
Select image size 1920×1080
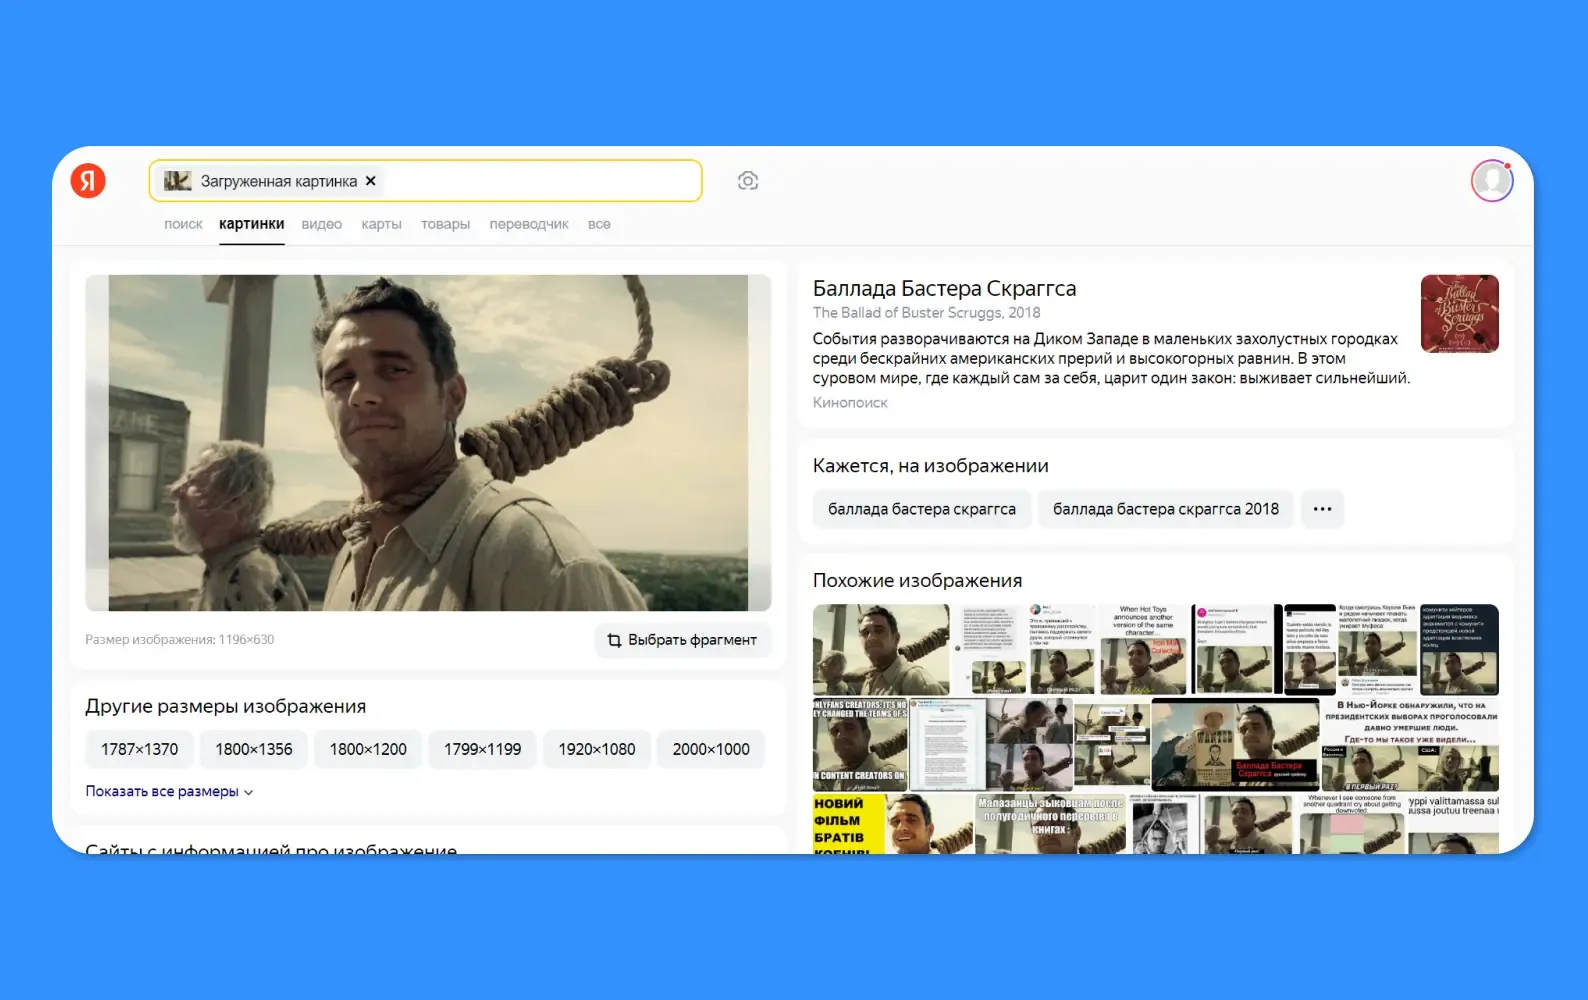click(x=597, y=749)
